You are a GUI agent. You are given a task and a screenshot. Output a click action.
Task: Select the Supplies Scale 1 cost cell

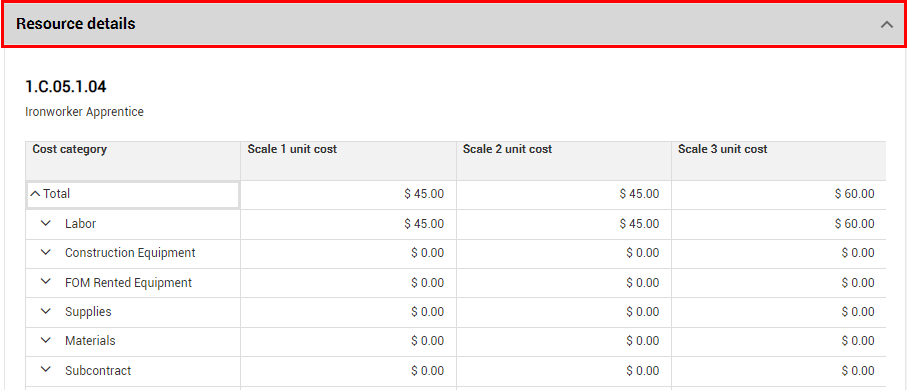coord(348,312)
